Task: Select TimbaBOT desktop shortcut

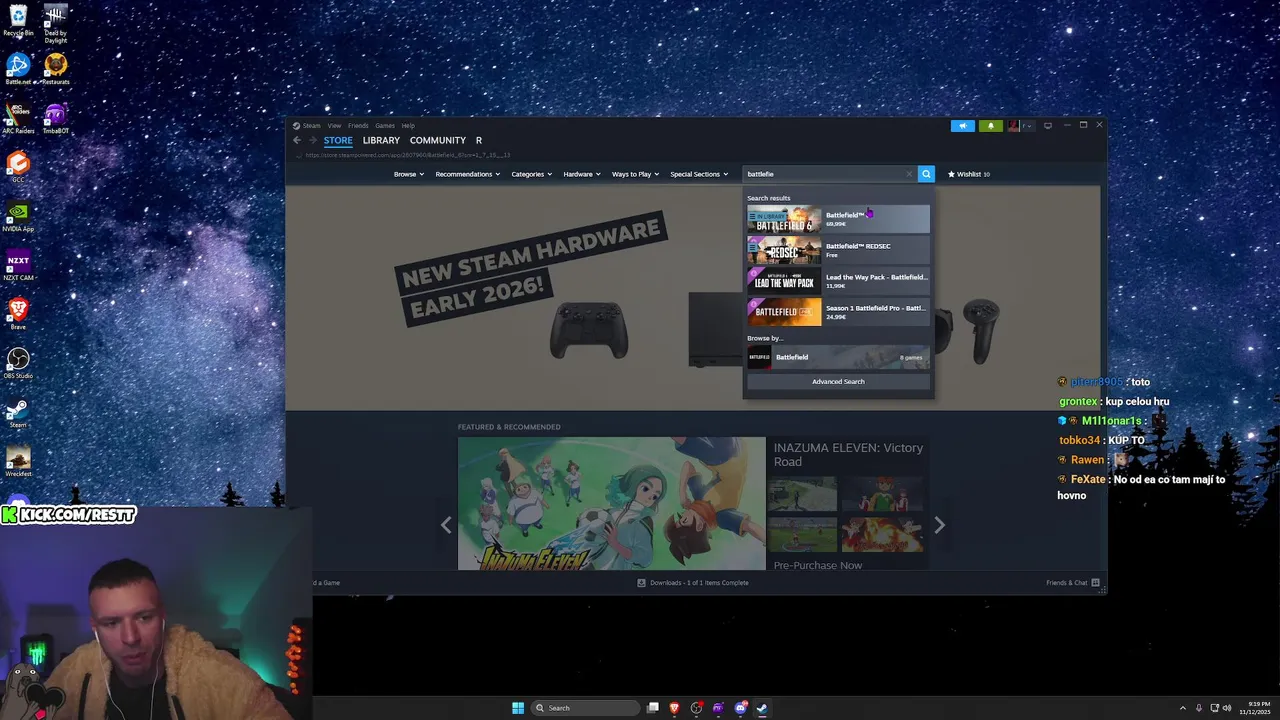Action: coord(55,118)
